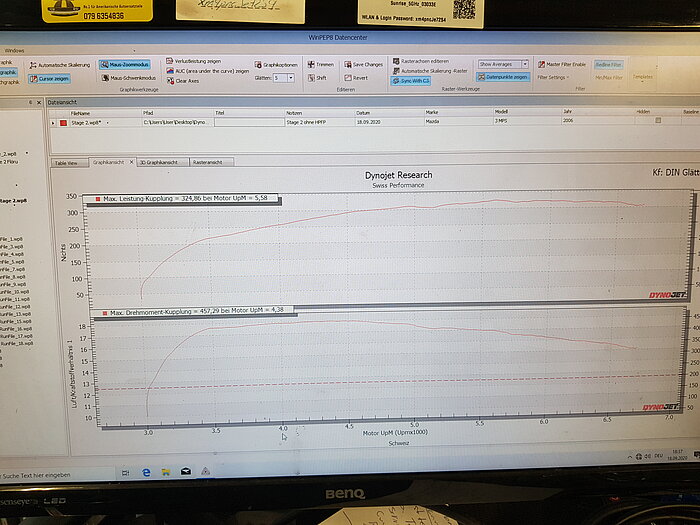Toggle Cursor zeigen option
Image resolution: width=700 pixels, height=525 pixels.
point(32,78)
